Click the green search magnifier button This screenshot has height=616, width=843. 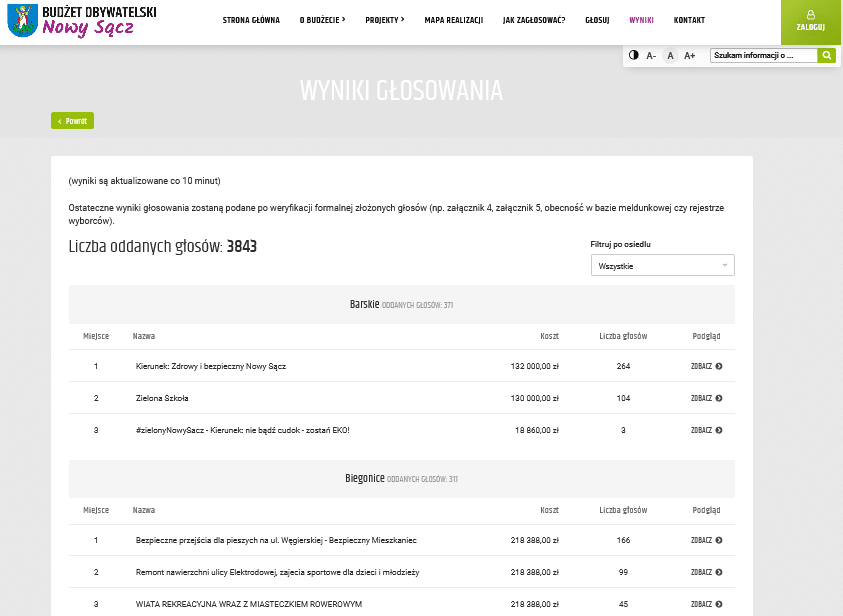tap(826, 56)
